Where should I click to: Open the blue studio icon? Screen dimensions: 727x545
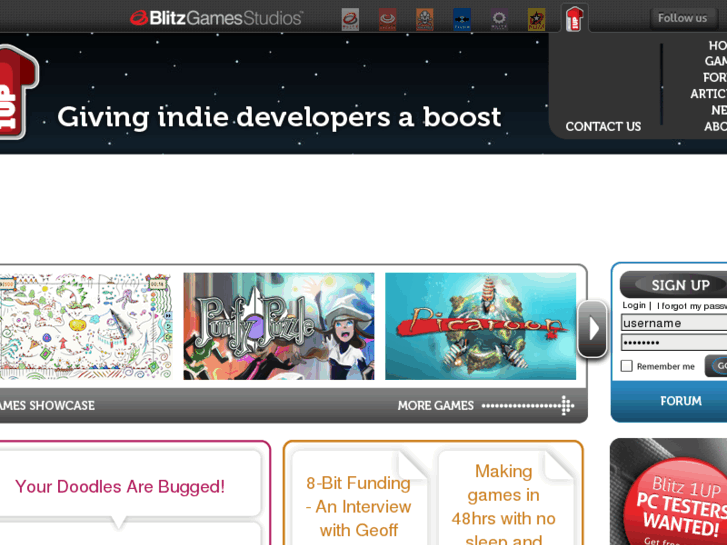[462, 19]
